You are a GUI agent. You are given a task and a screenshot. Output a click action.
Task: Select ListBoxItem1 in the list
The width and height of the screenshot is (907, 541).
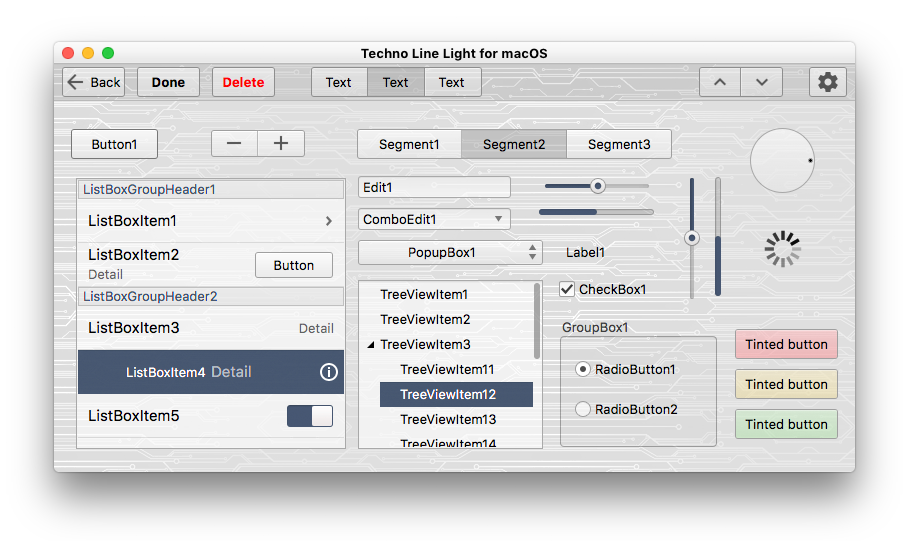coord(211,221)
